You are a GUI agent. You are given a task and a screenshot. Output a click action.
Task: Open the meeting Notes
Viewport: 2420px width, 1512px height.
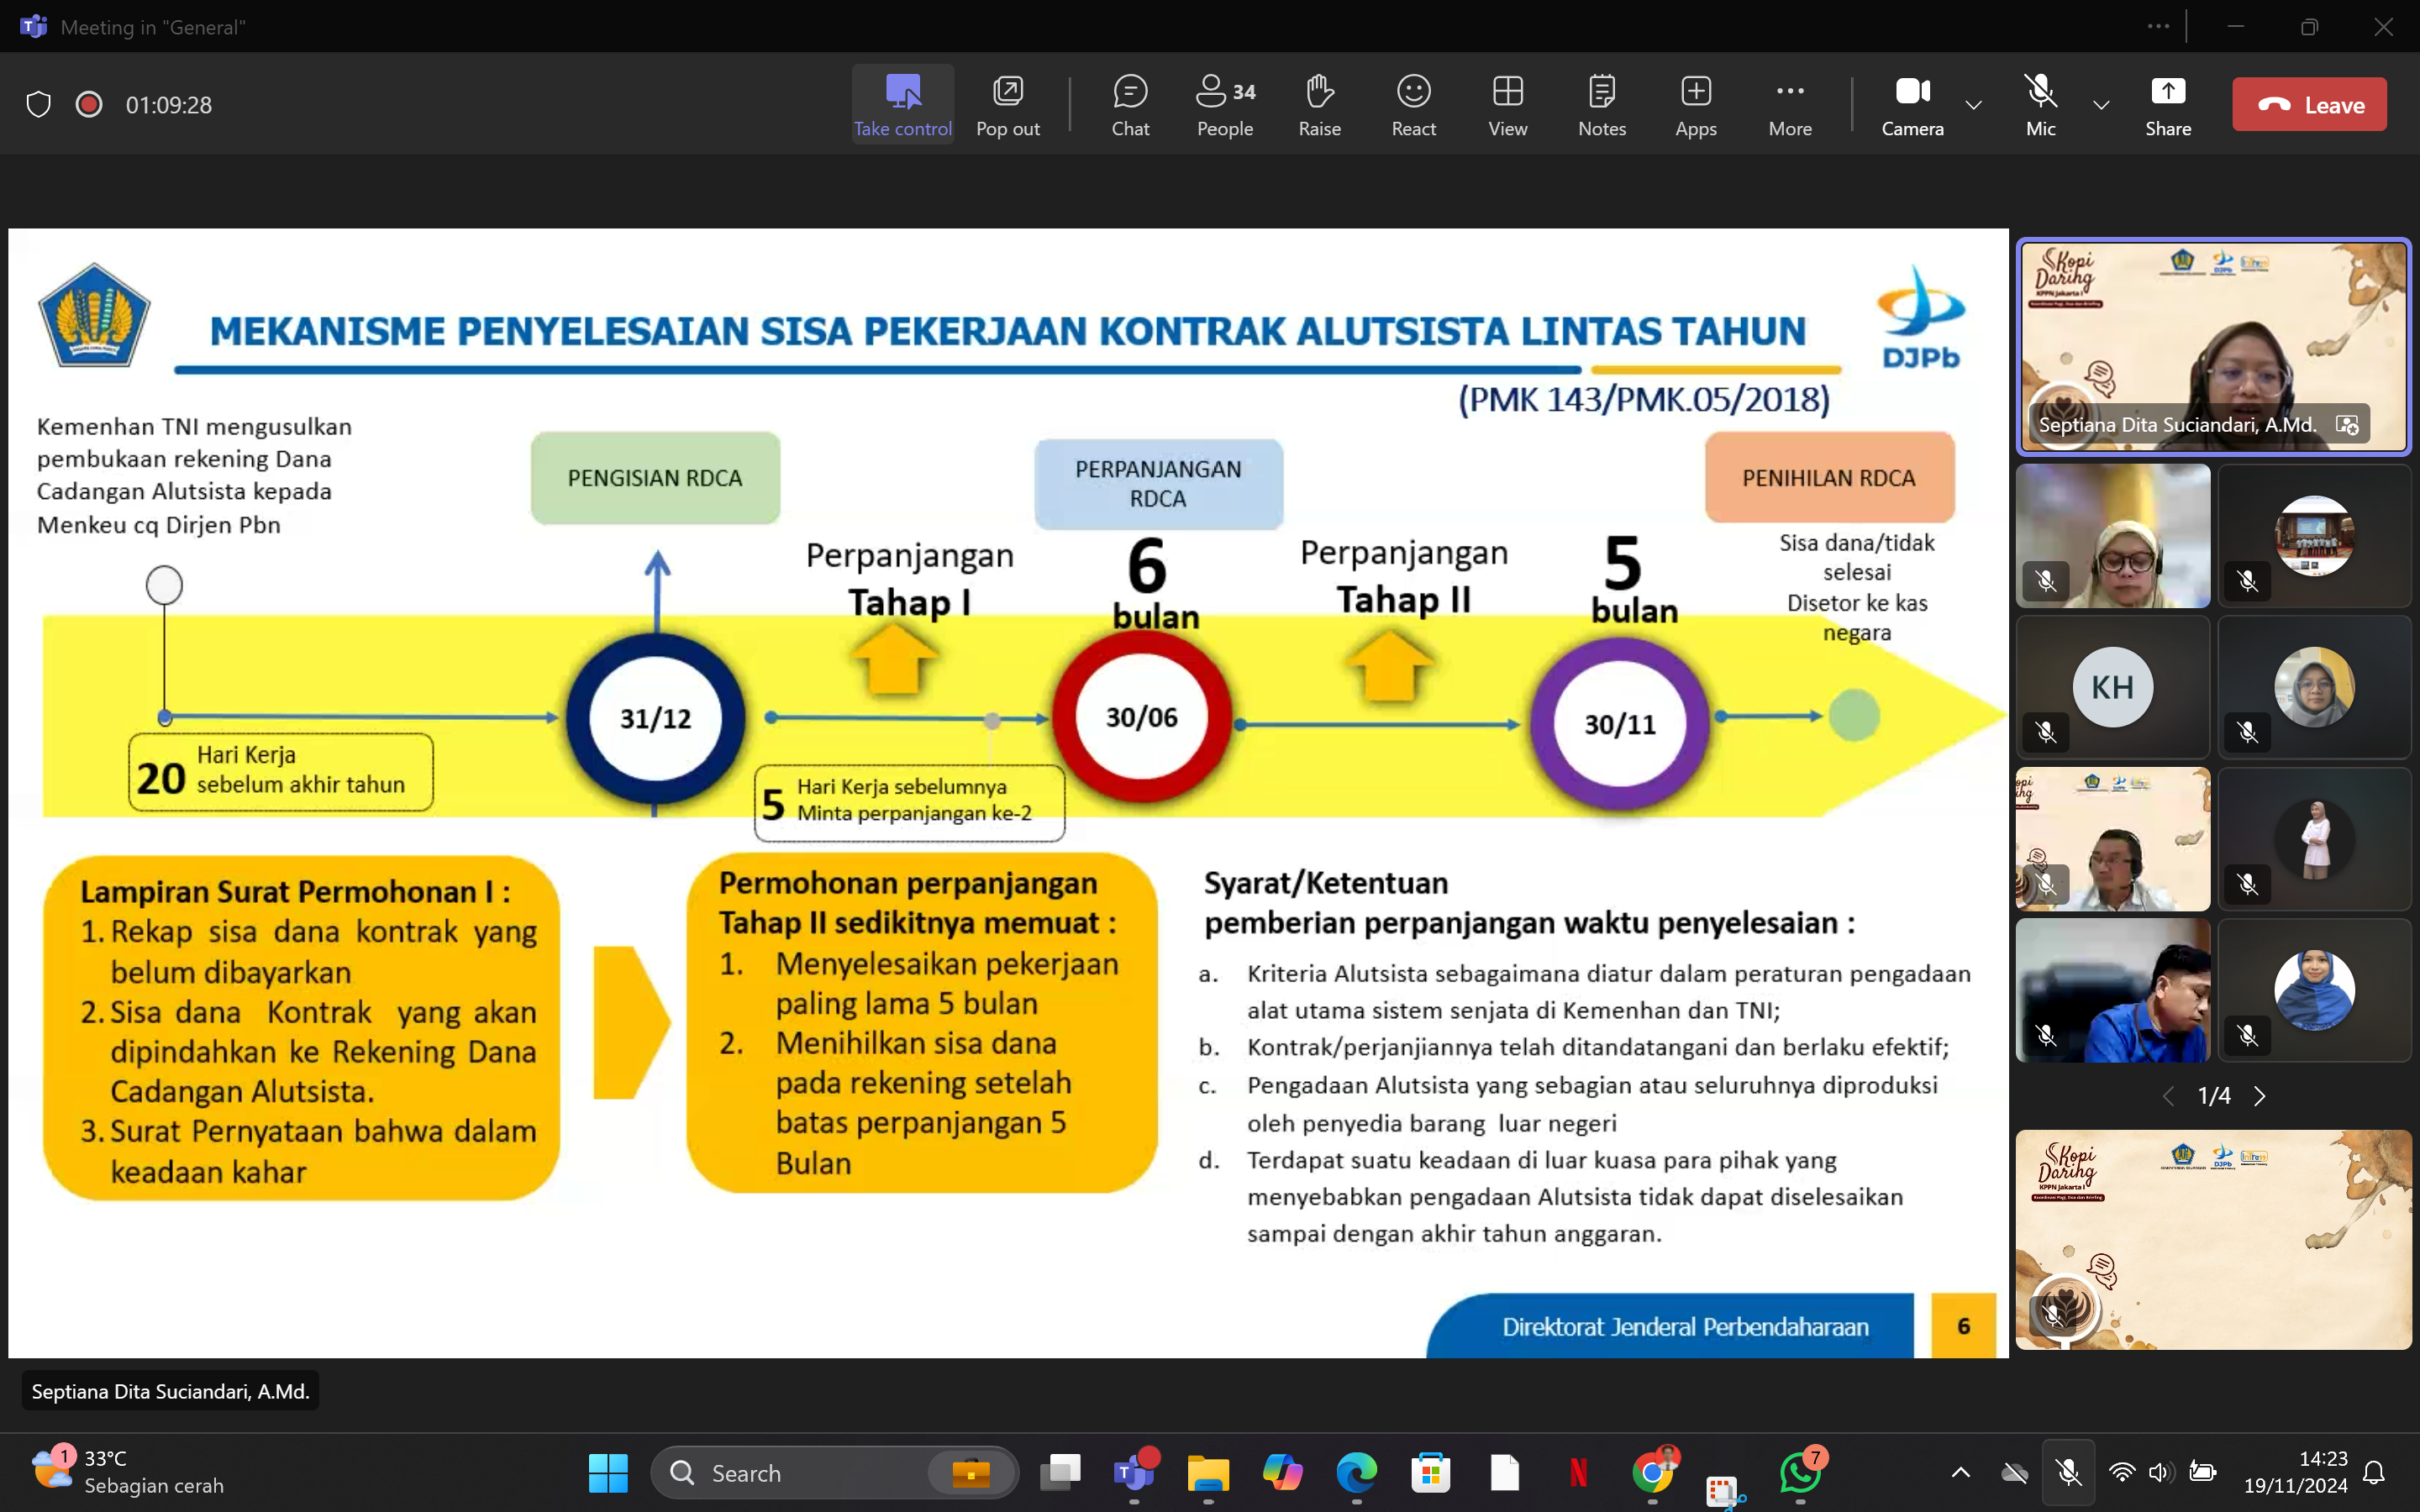[1601, 104]
